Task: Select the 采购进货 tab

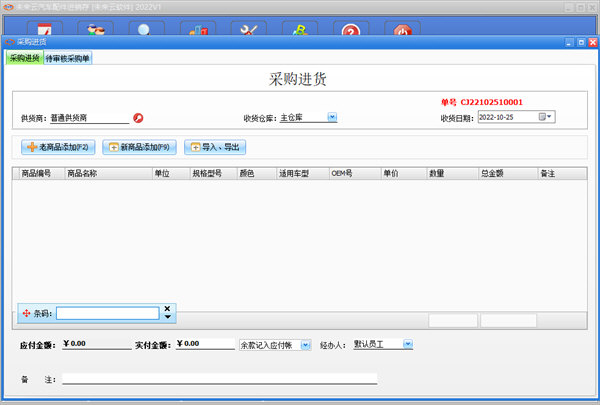Action: [25, 59]
